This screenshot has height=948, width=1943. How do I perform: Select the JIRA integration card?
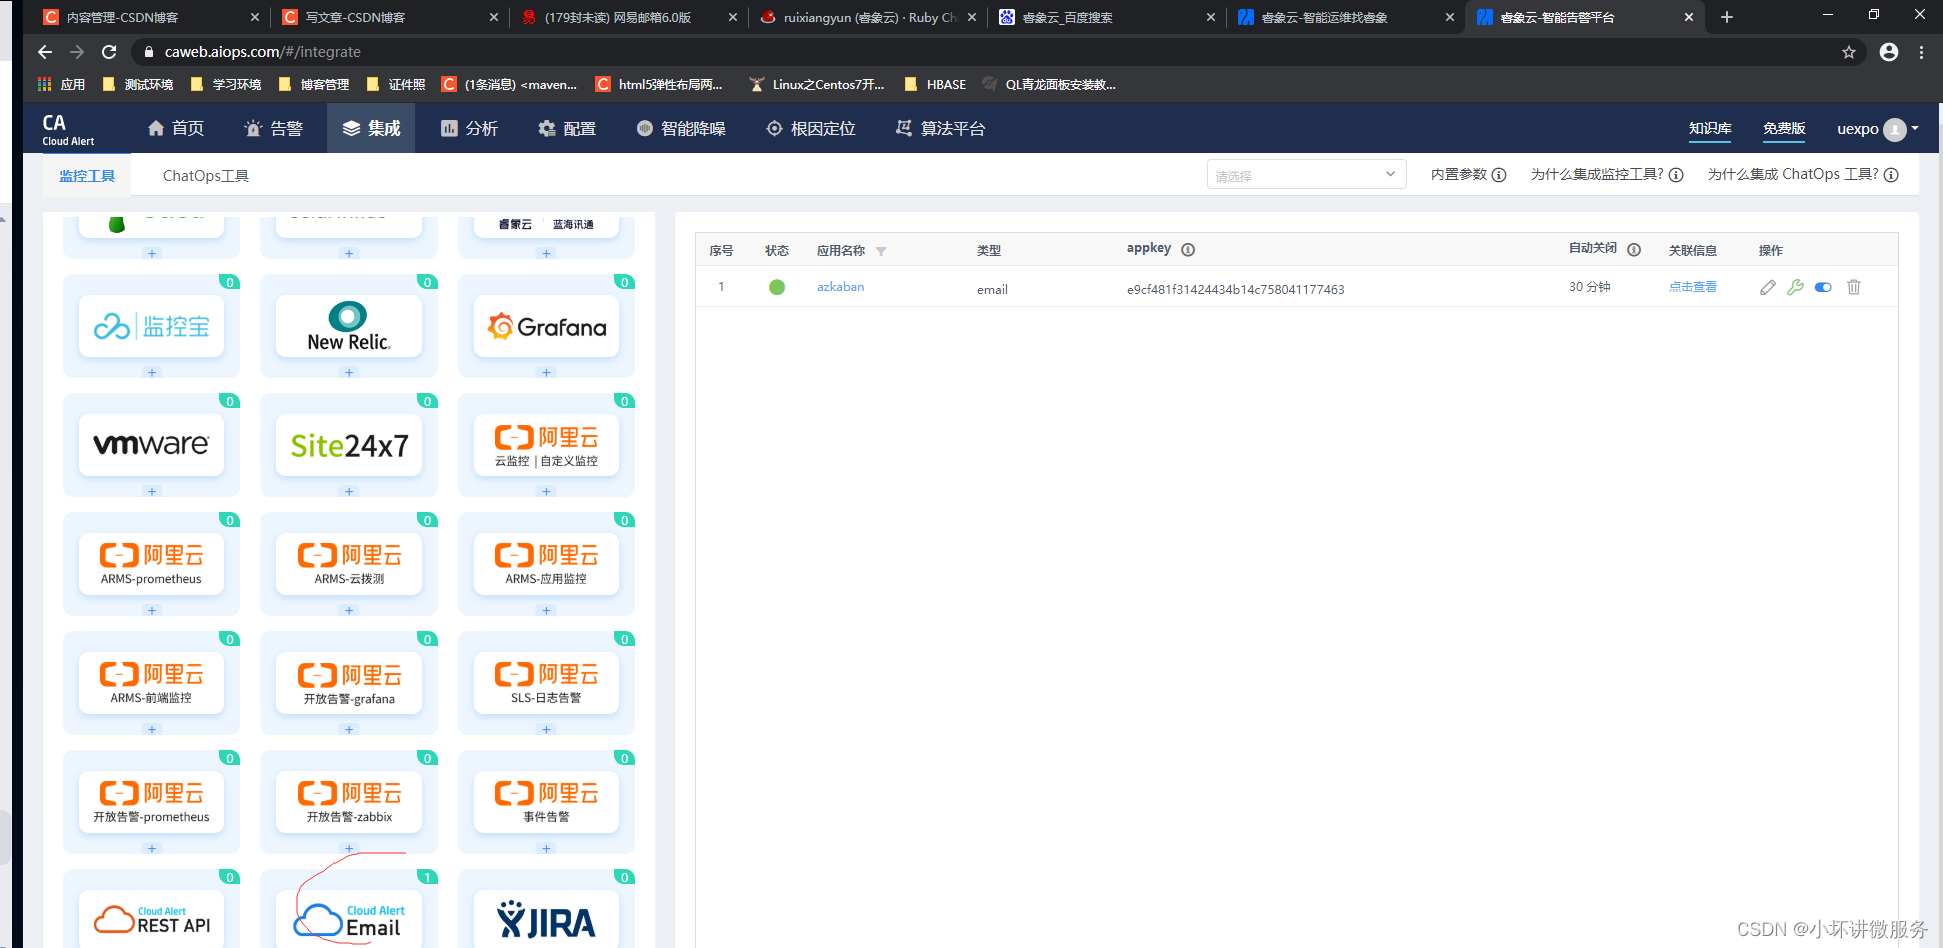coord(546,919)
